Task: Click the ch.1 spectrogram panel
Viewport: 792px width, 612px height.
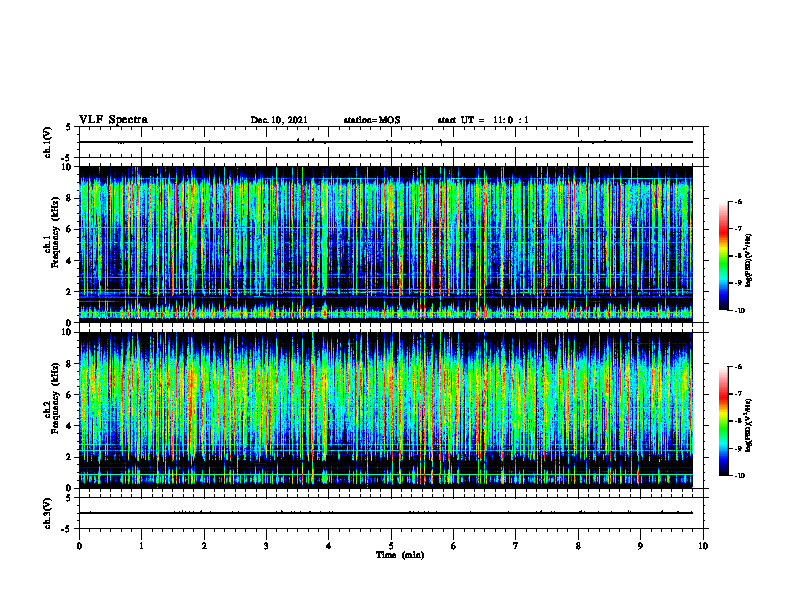Action: (386, 244)
